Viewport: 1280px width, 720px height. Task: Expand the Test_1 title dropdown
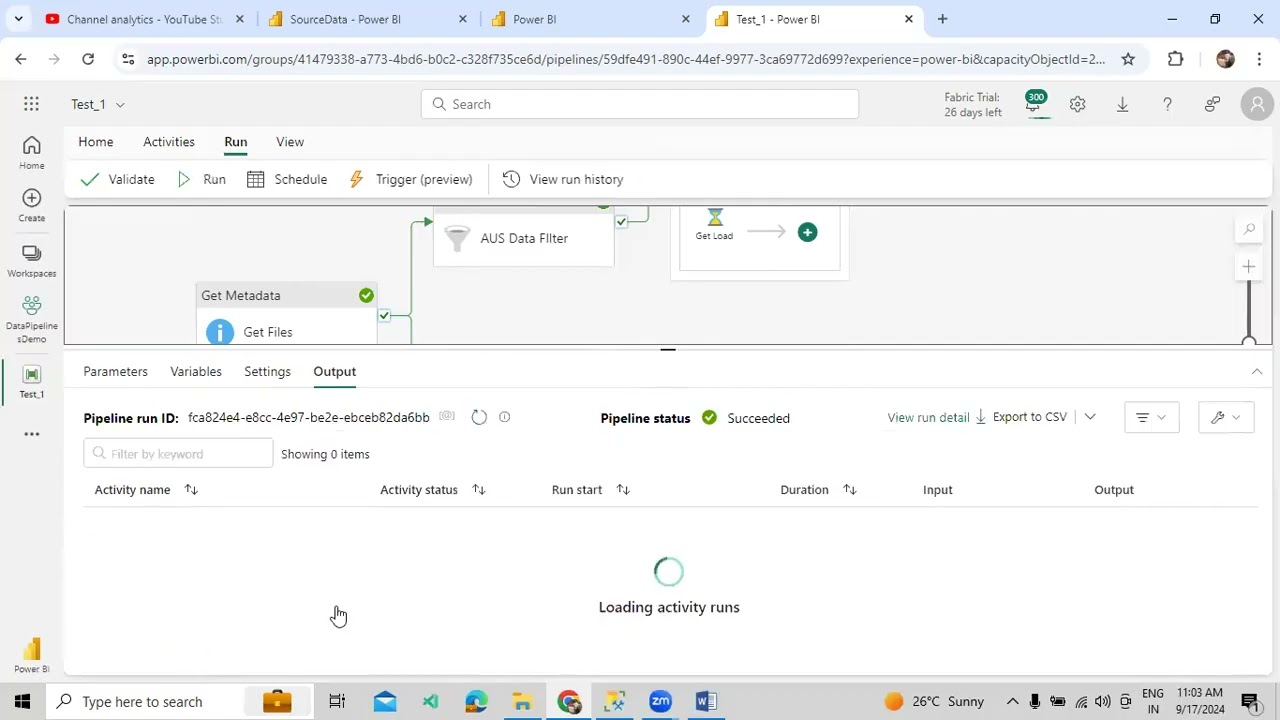120,104
